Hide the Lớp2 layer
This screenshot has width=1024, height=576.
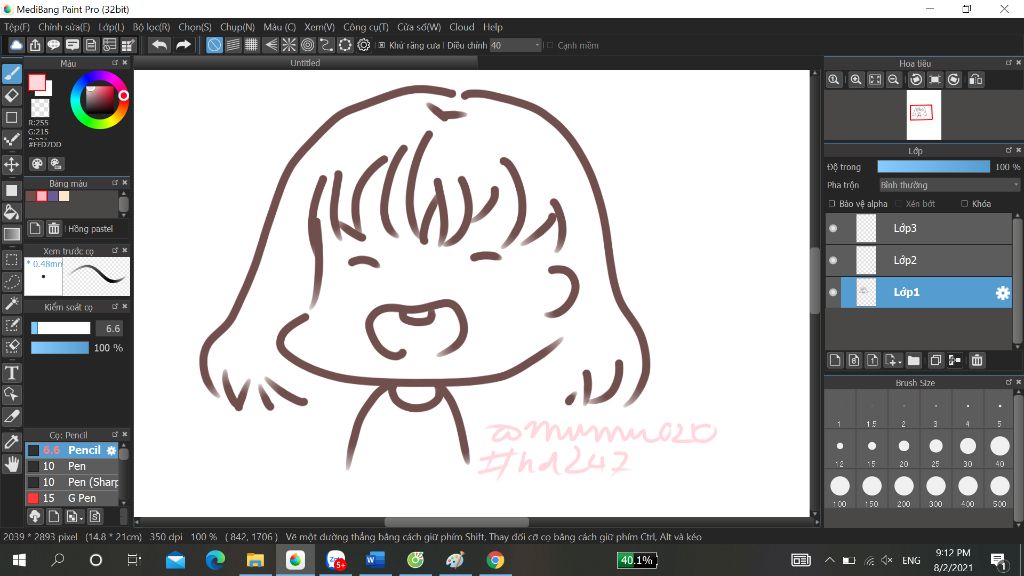[x=833, y=260]
